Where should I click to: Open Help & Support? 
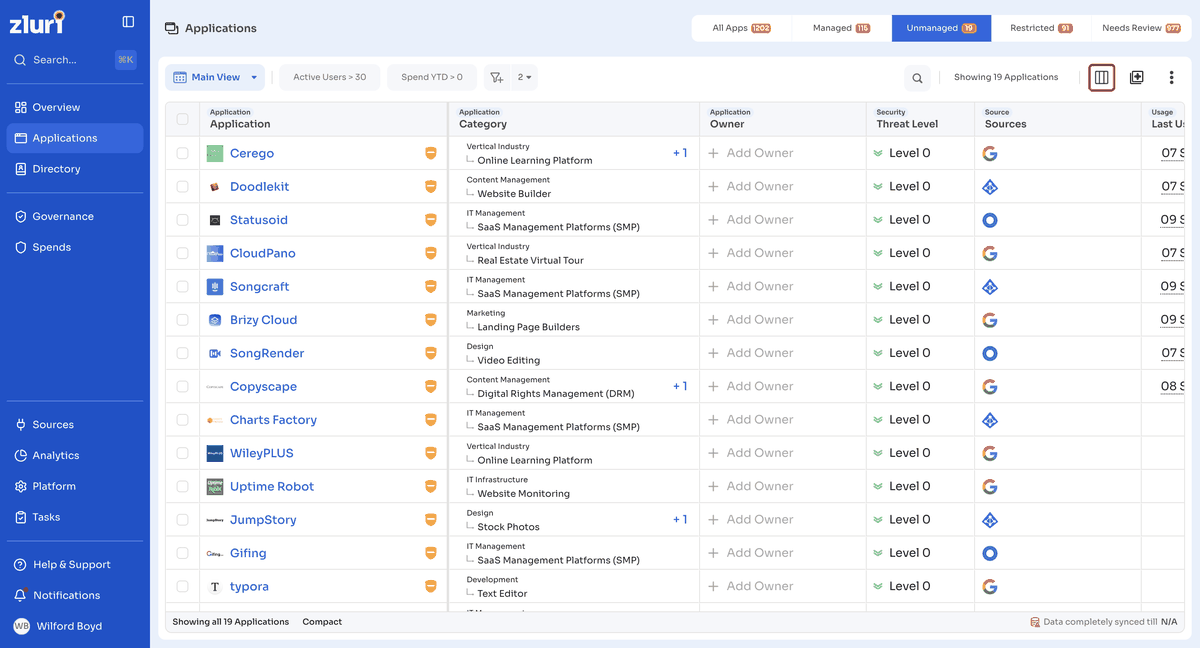75,564
